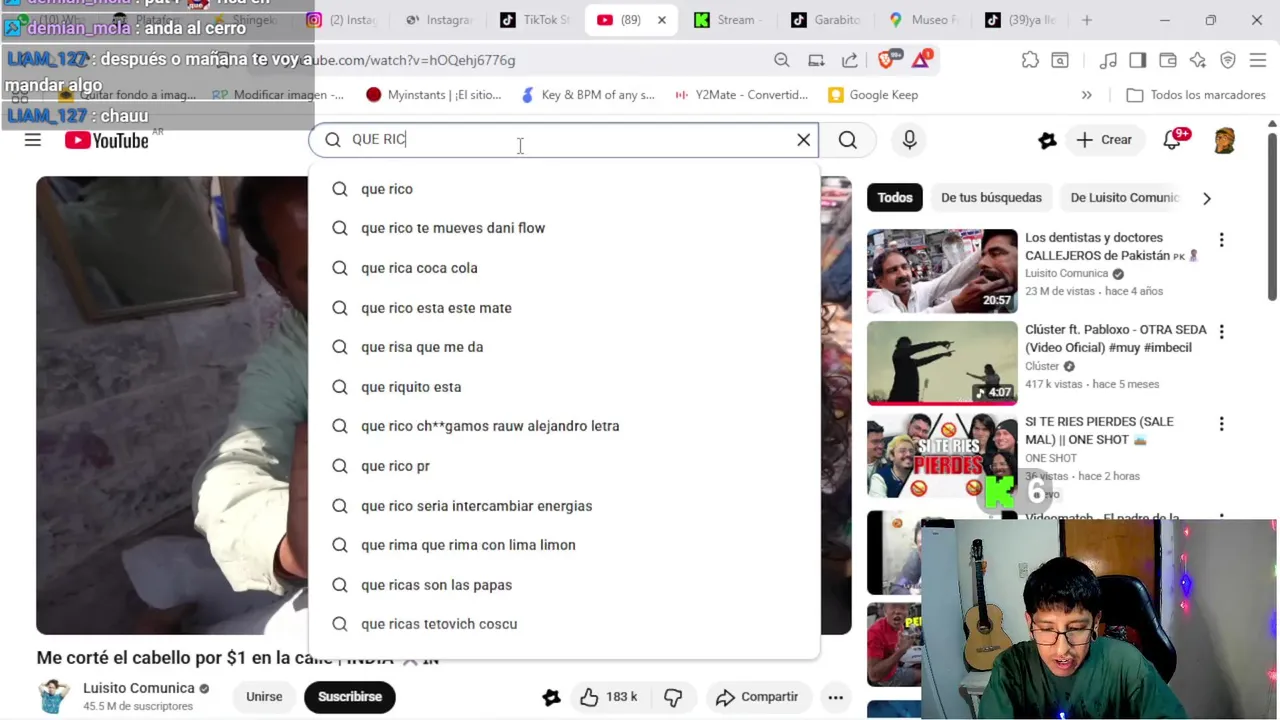Choose suggestion 'que rima que rima con lima limon'
This screenshot has height=720, width=1280.
[565, 545]
